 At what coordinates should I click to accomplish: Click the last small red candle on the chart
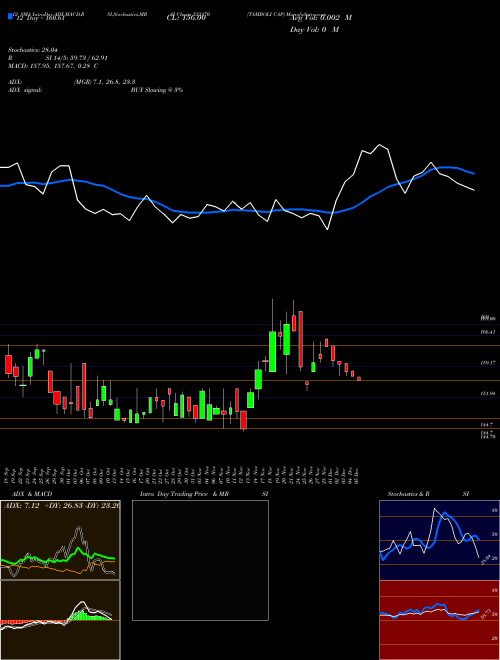[x=359, y=378]
